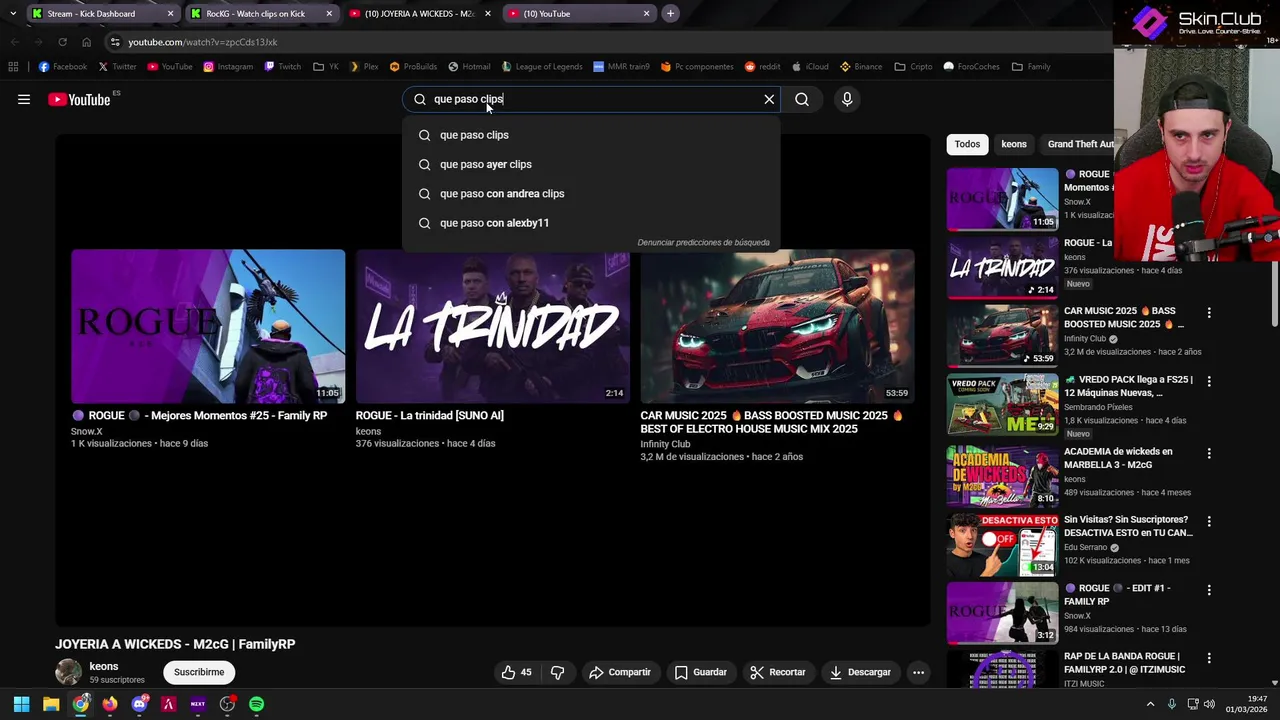1280x720 pixels.
Task: Clear the search box with the X
Action: [769, 99]
